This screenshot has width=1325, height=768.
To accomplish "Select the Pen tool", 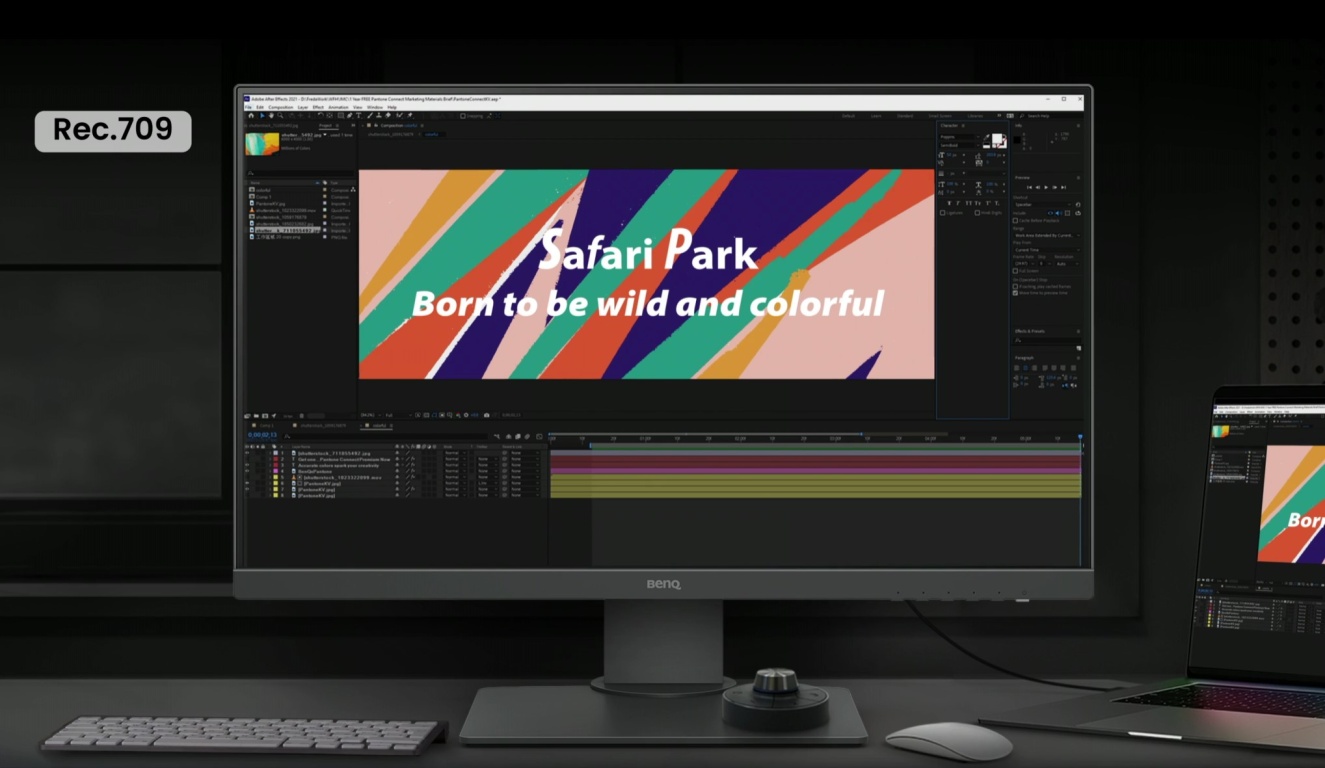I will click(349, 116).
